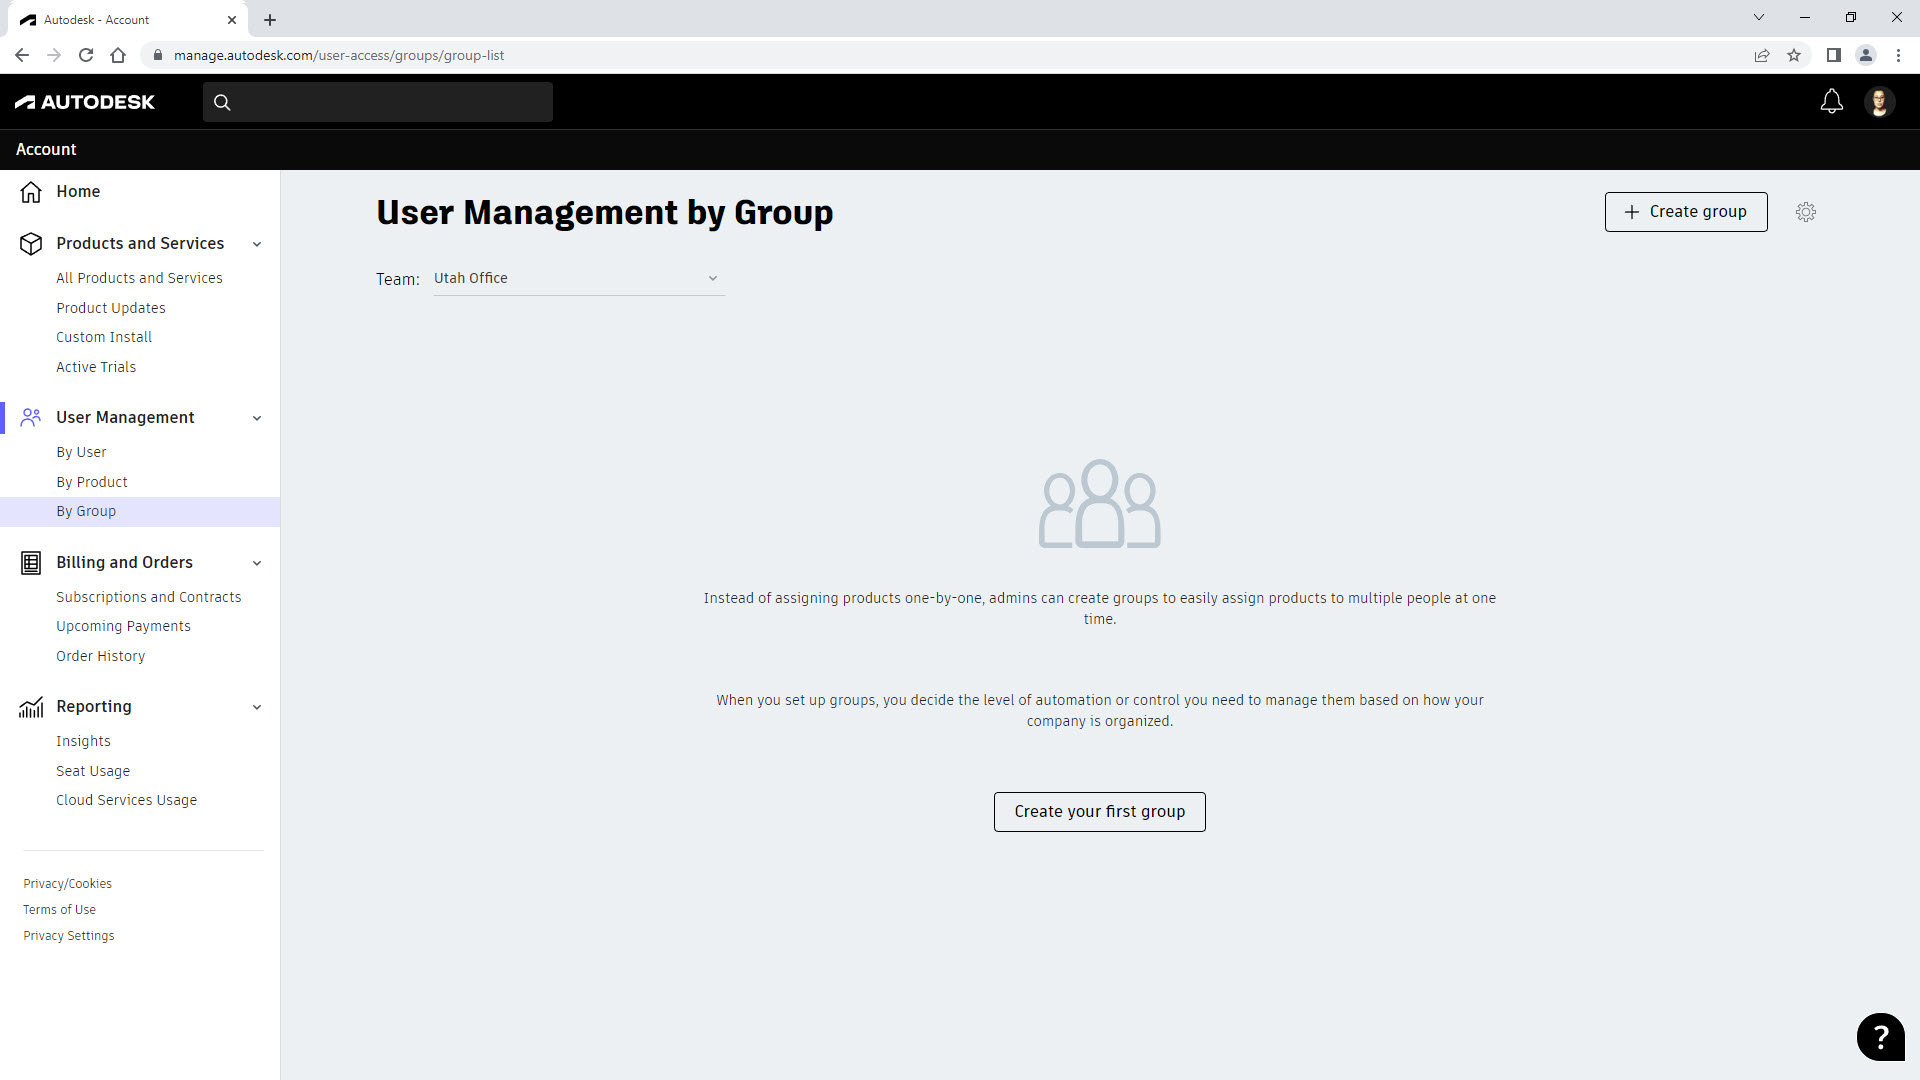Image resolution: width=1920 pixels, height=1080 pixels.
Task: Open the Privacy/Cookies link
Action: (x=68, y=884)
